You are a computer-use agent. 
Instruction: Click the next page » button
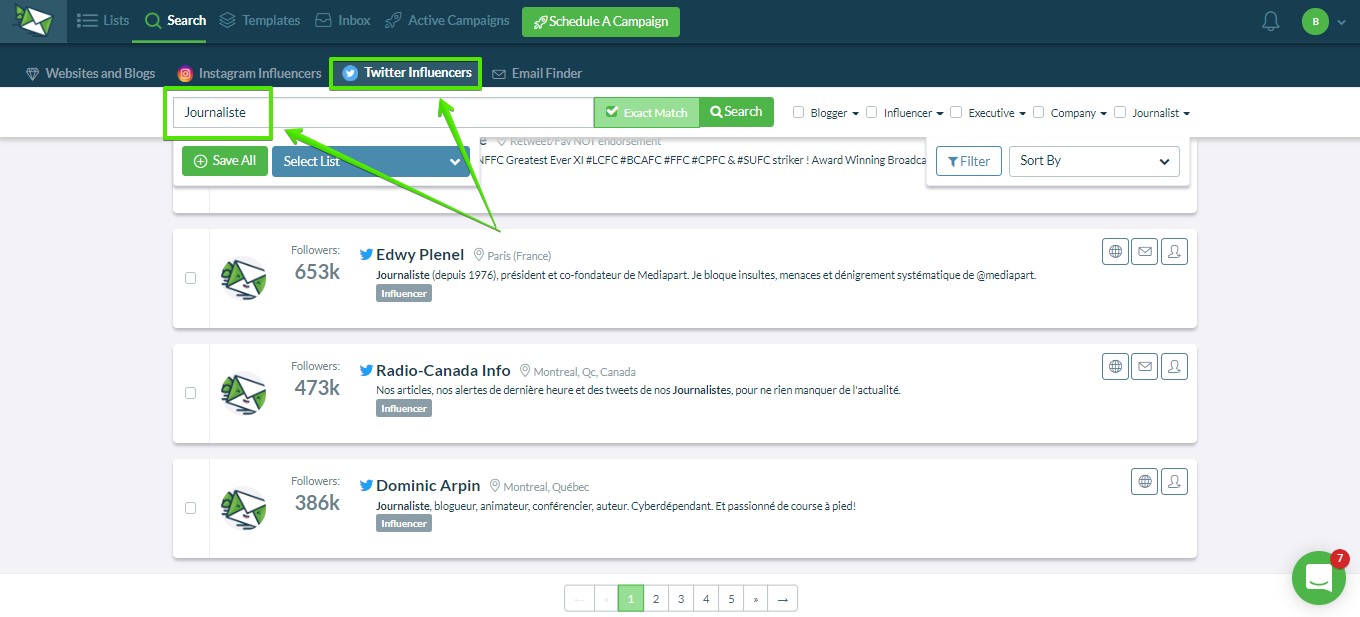pyautogui.click(x=756, y=599)
